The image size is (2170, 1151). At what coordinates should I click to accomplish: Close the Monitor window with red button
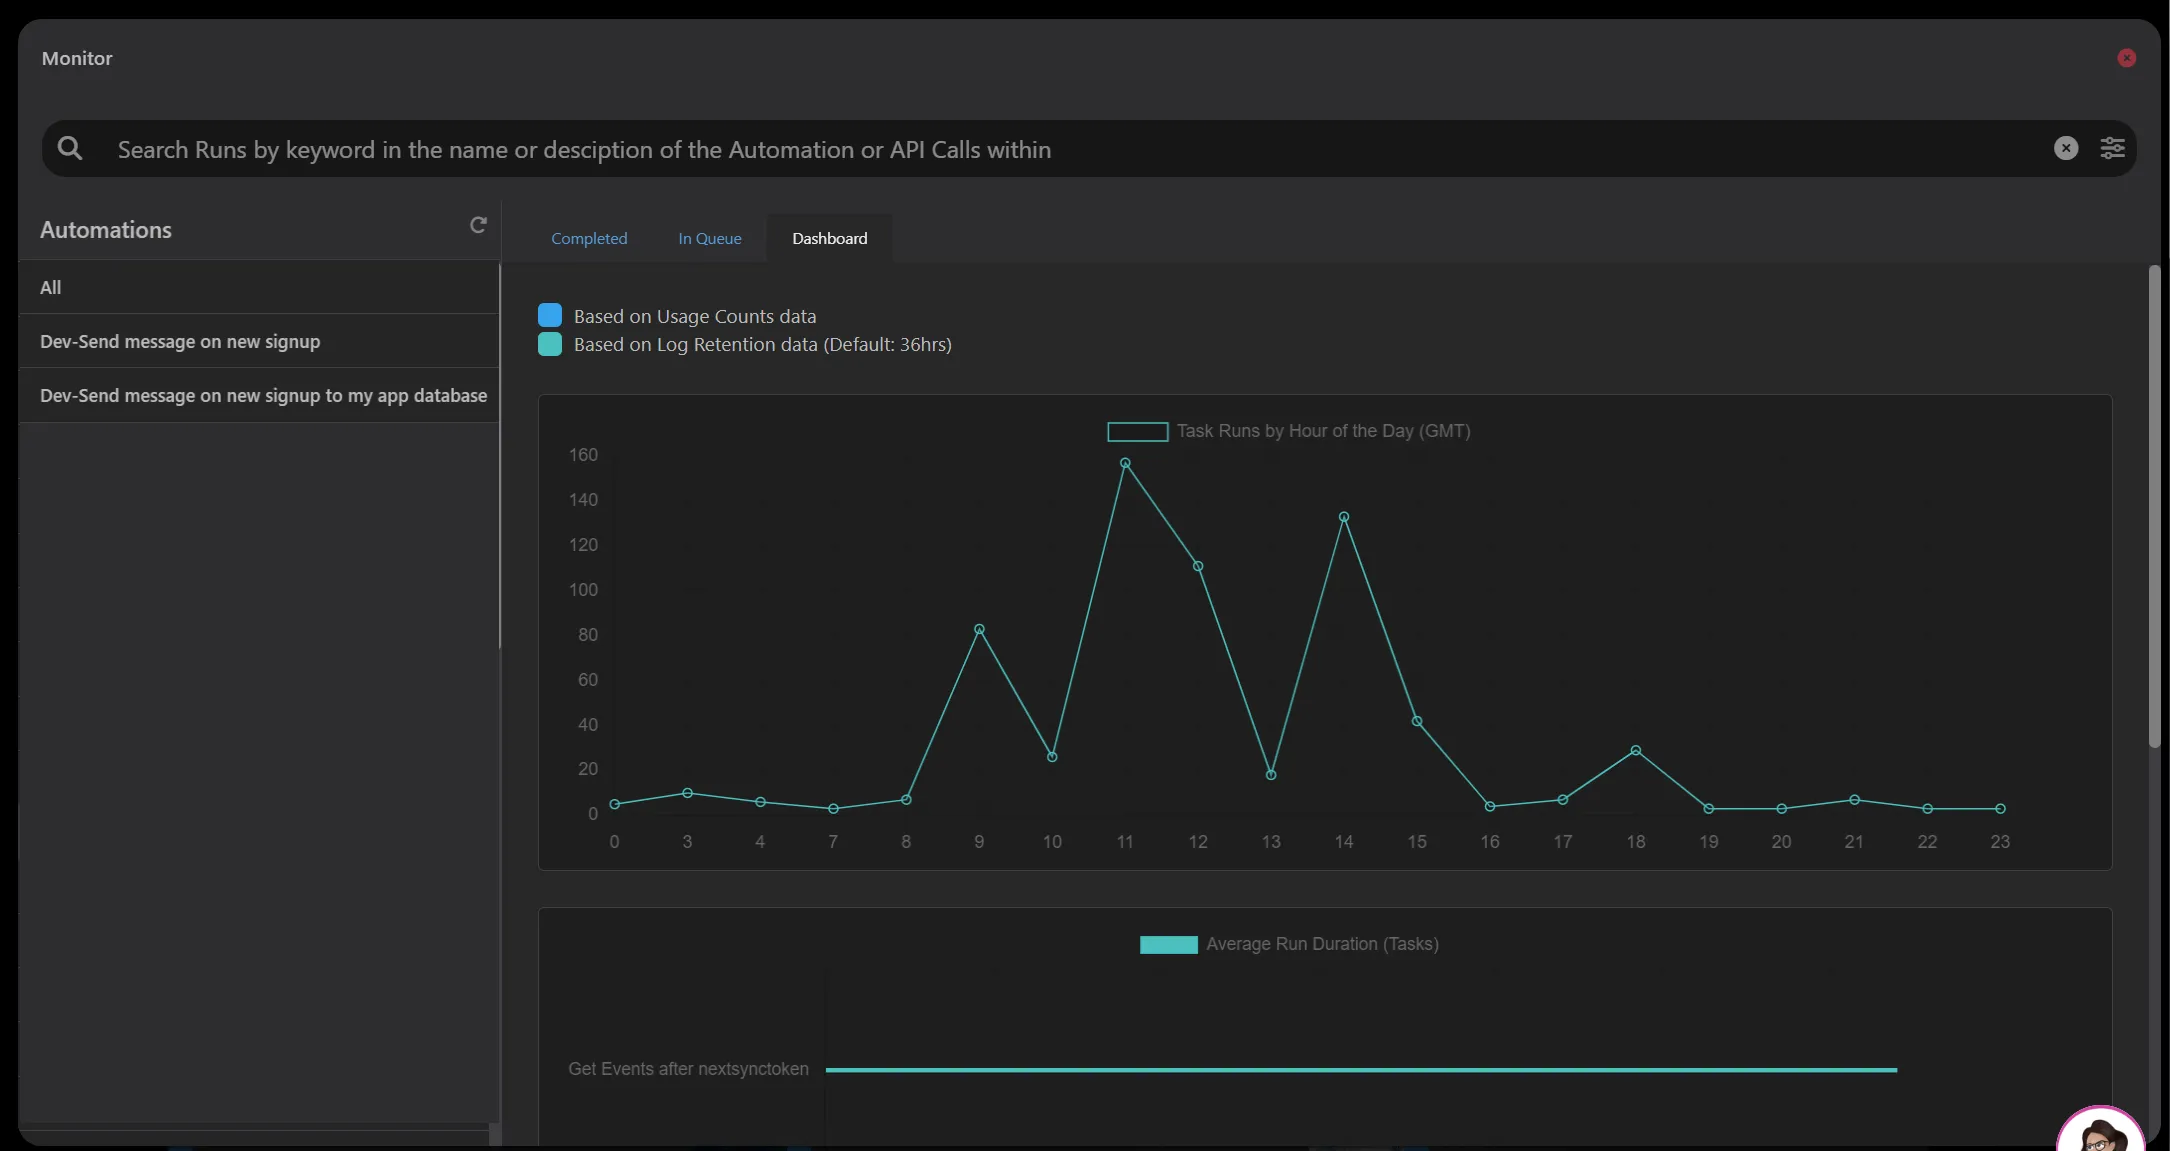coord(2127,58)
